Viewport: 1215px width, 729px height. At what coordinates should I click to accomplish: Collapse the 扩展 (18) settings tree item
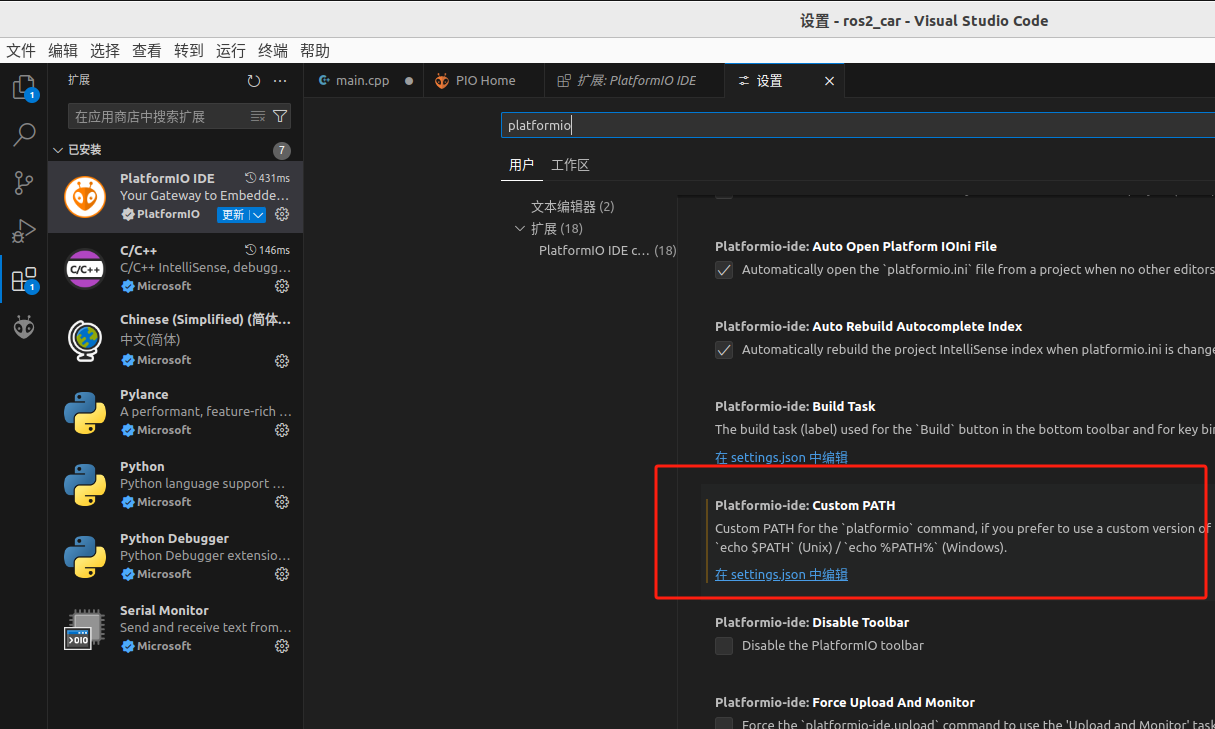click(520, 228)
